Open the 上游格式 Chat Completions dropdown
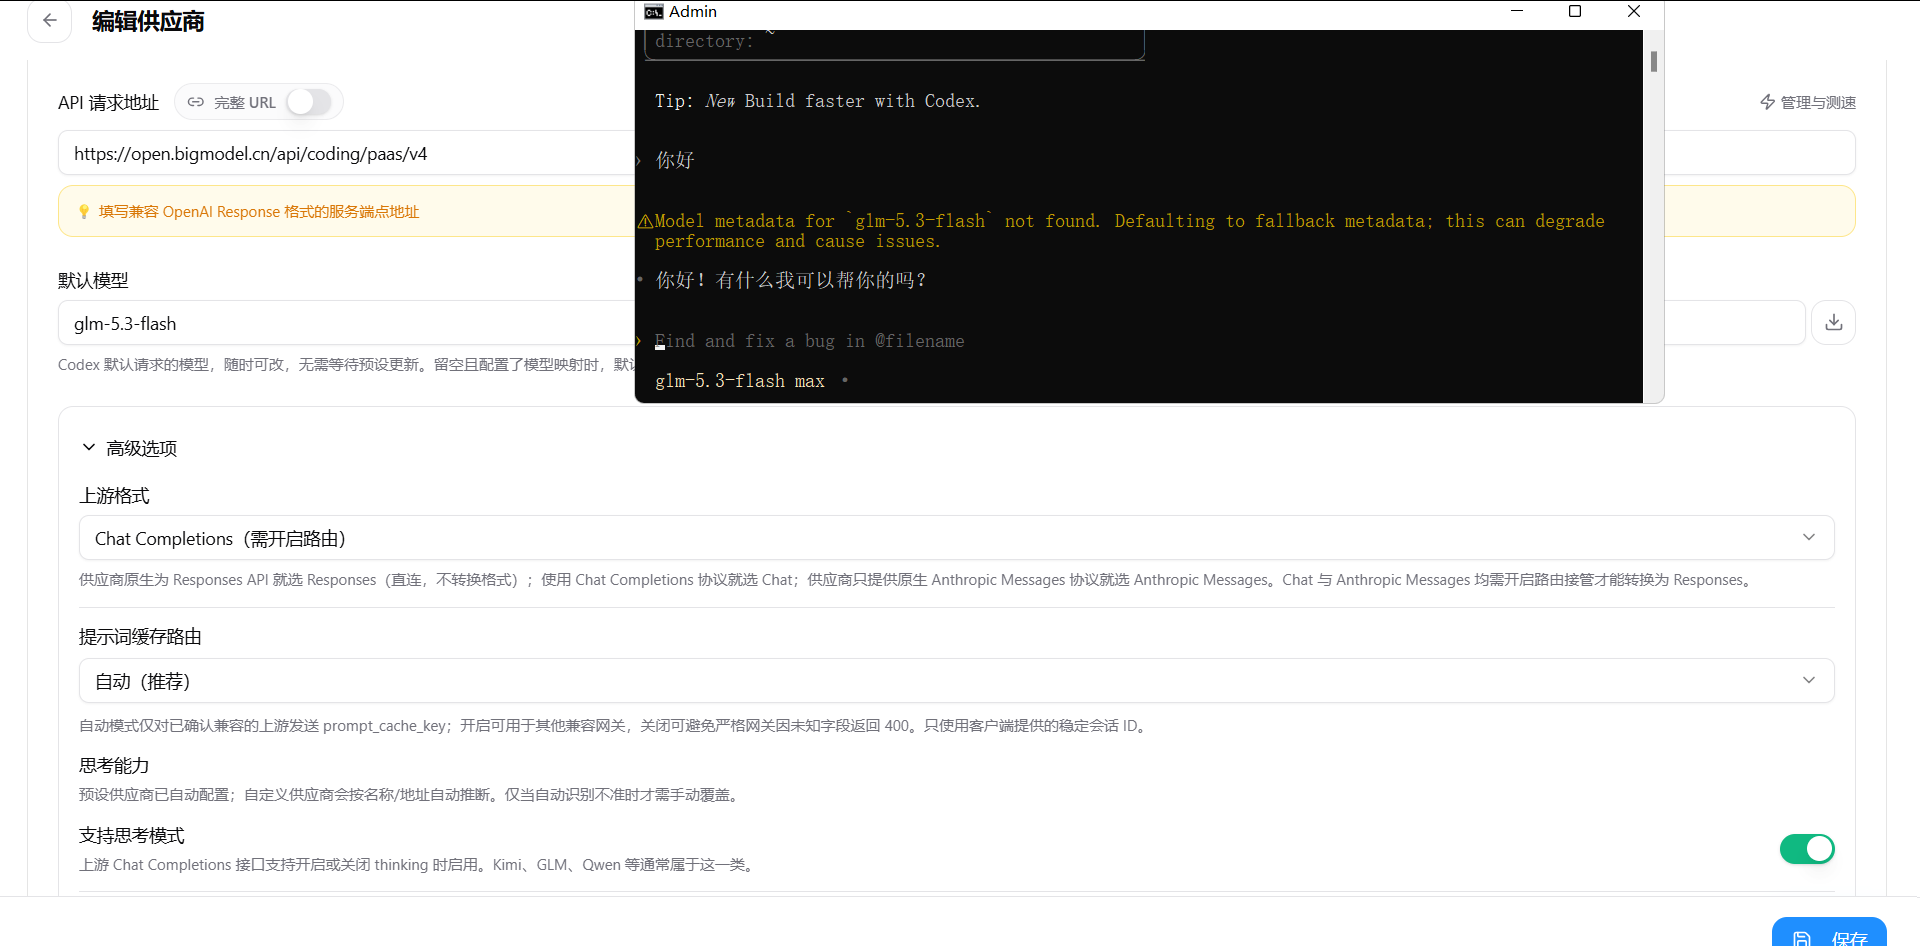Screen dimensions: 1920x946 click(x=956, y=538)
